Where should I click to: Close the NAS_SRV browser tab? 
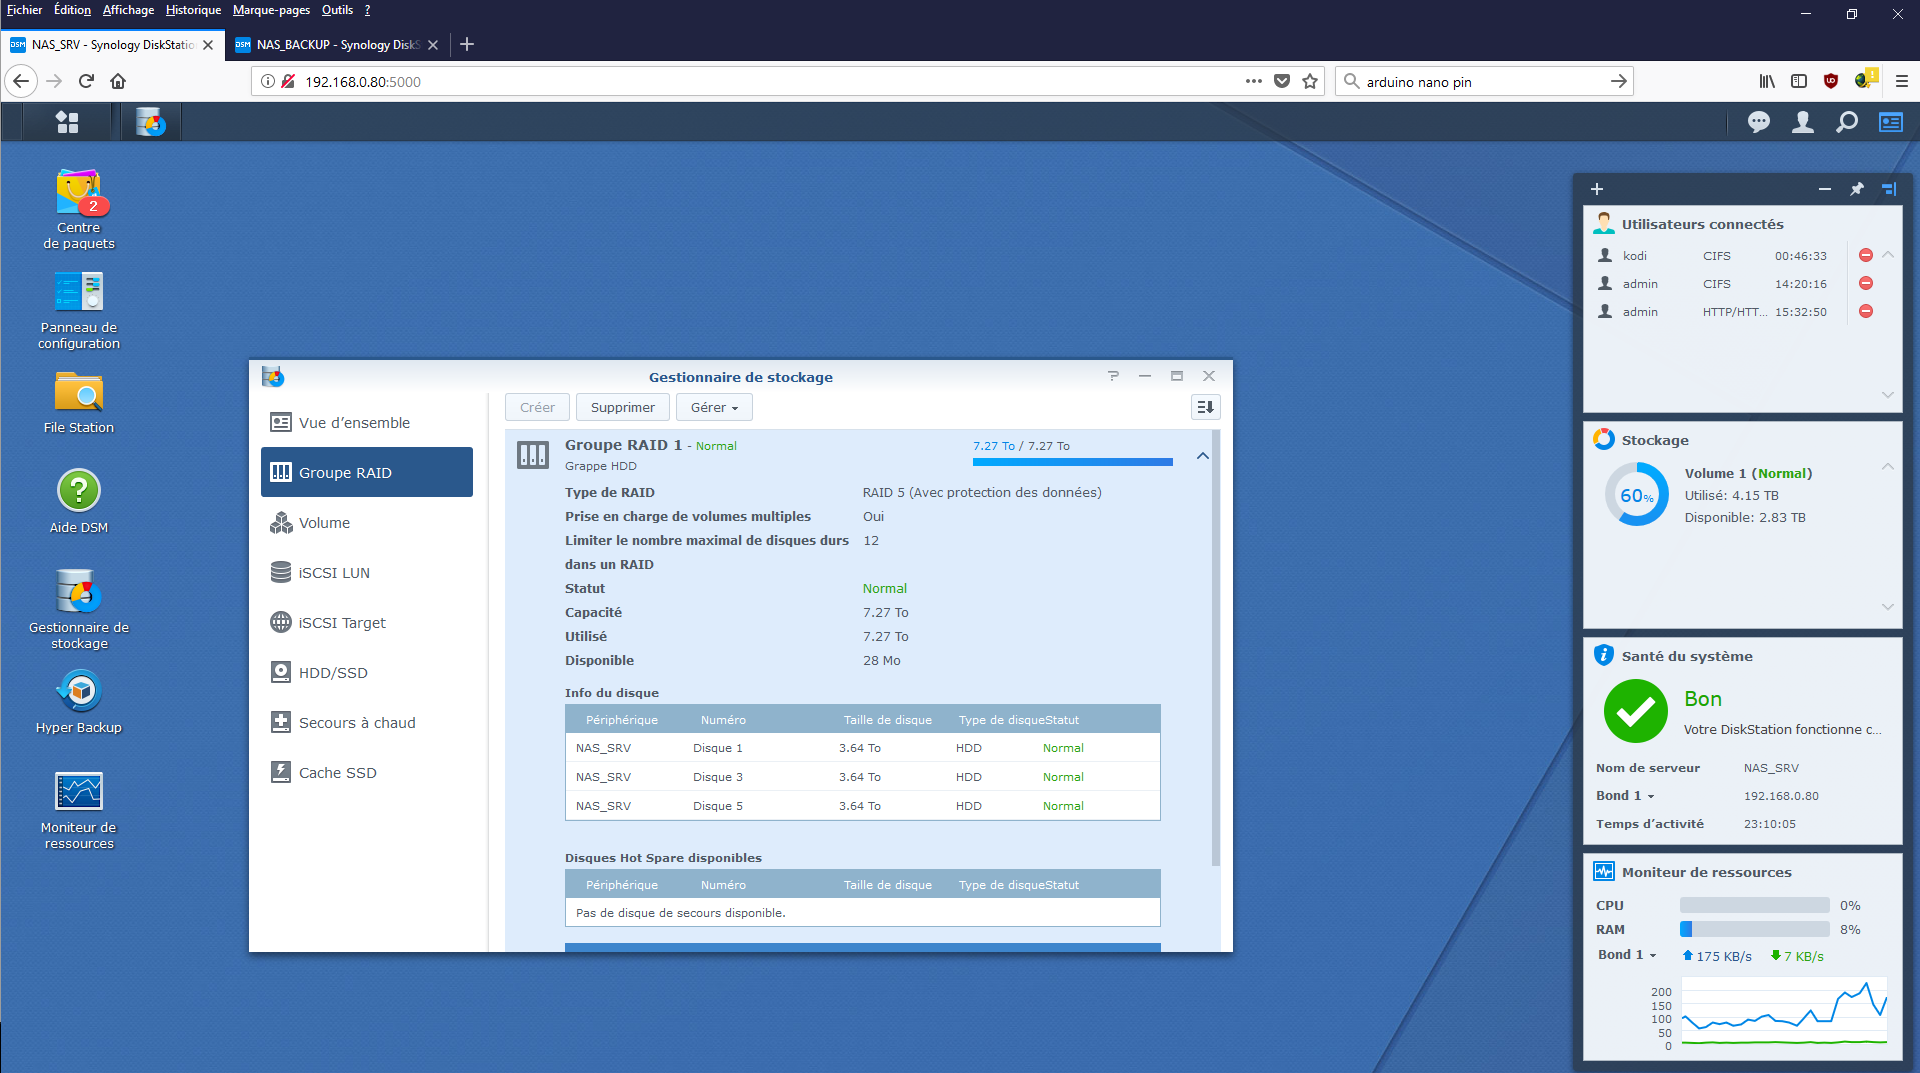point(208,45)
